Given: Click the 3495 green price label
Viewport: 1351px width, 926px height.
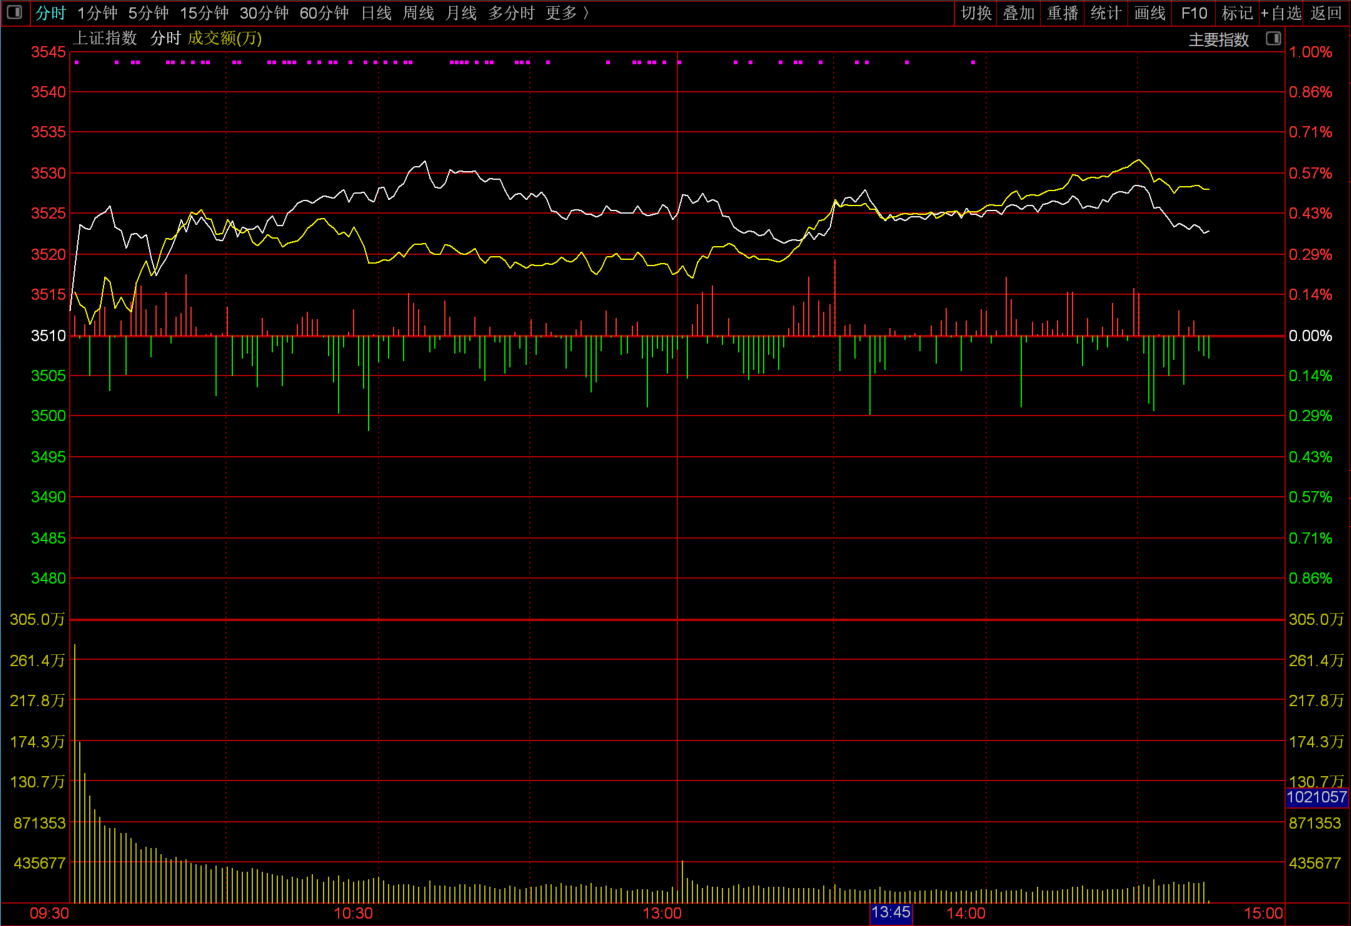Looking at the screenshot, I should 48,457.
